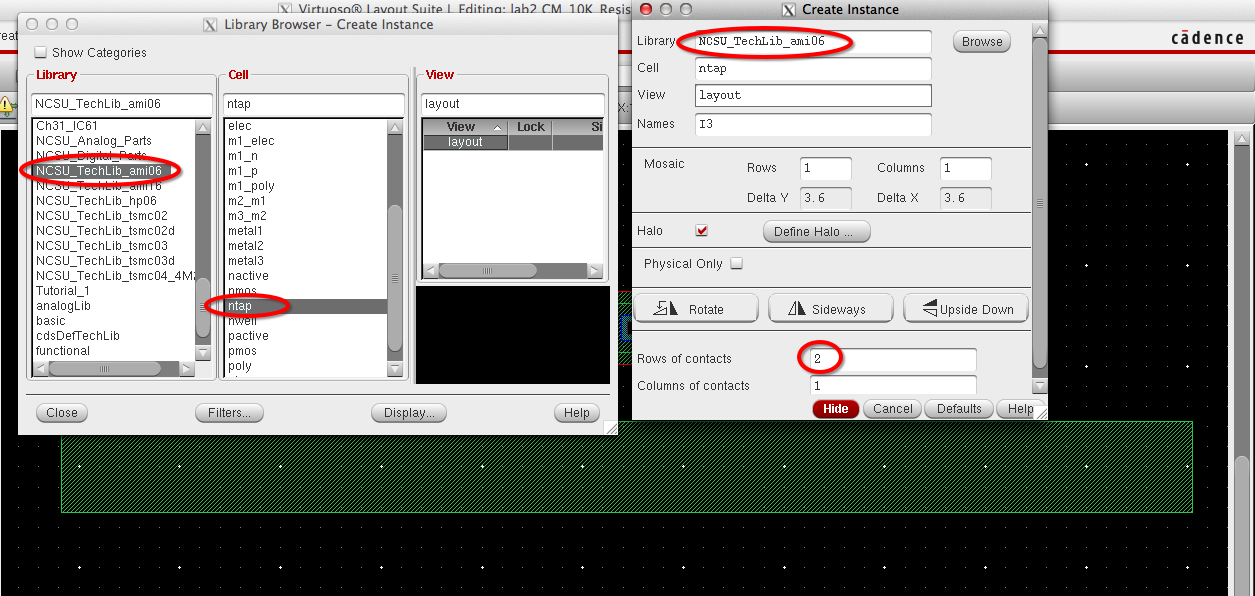This screenshot has width=1255, height=596.
Task: Cancel the Create Instance dialog
Action: 893,409
